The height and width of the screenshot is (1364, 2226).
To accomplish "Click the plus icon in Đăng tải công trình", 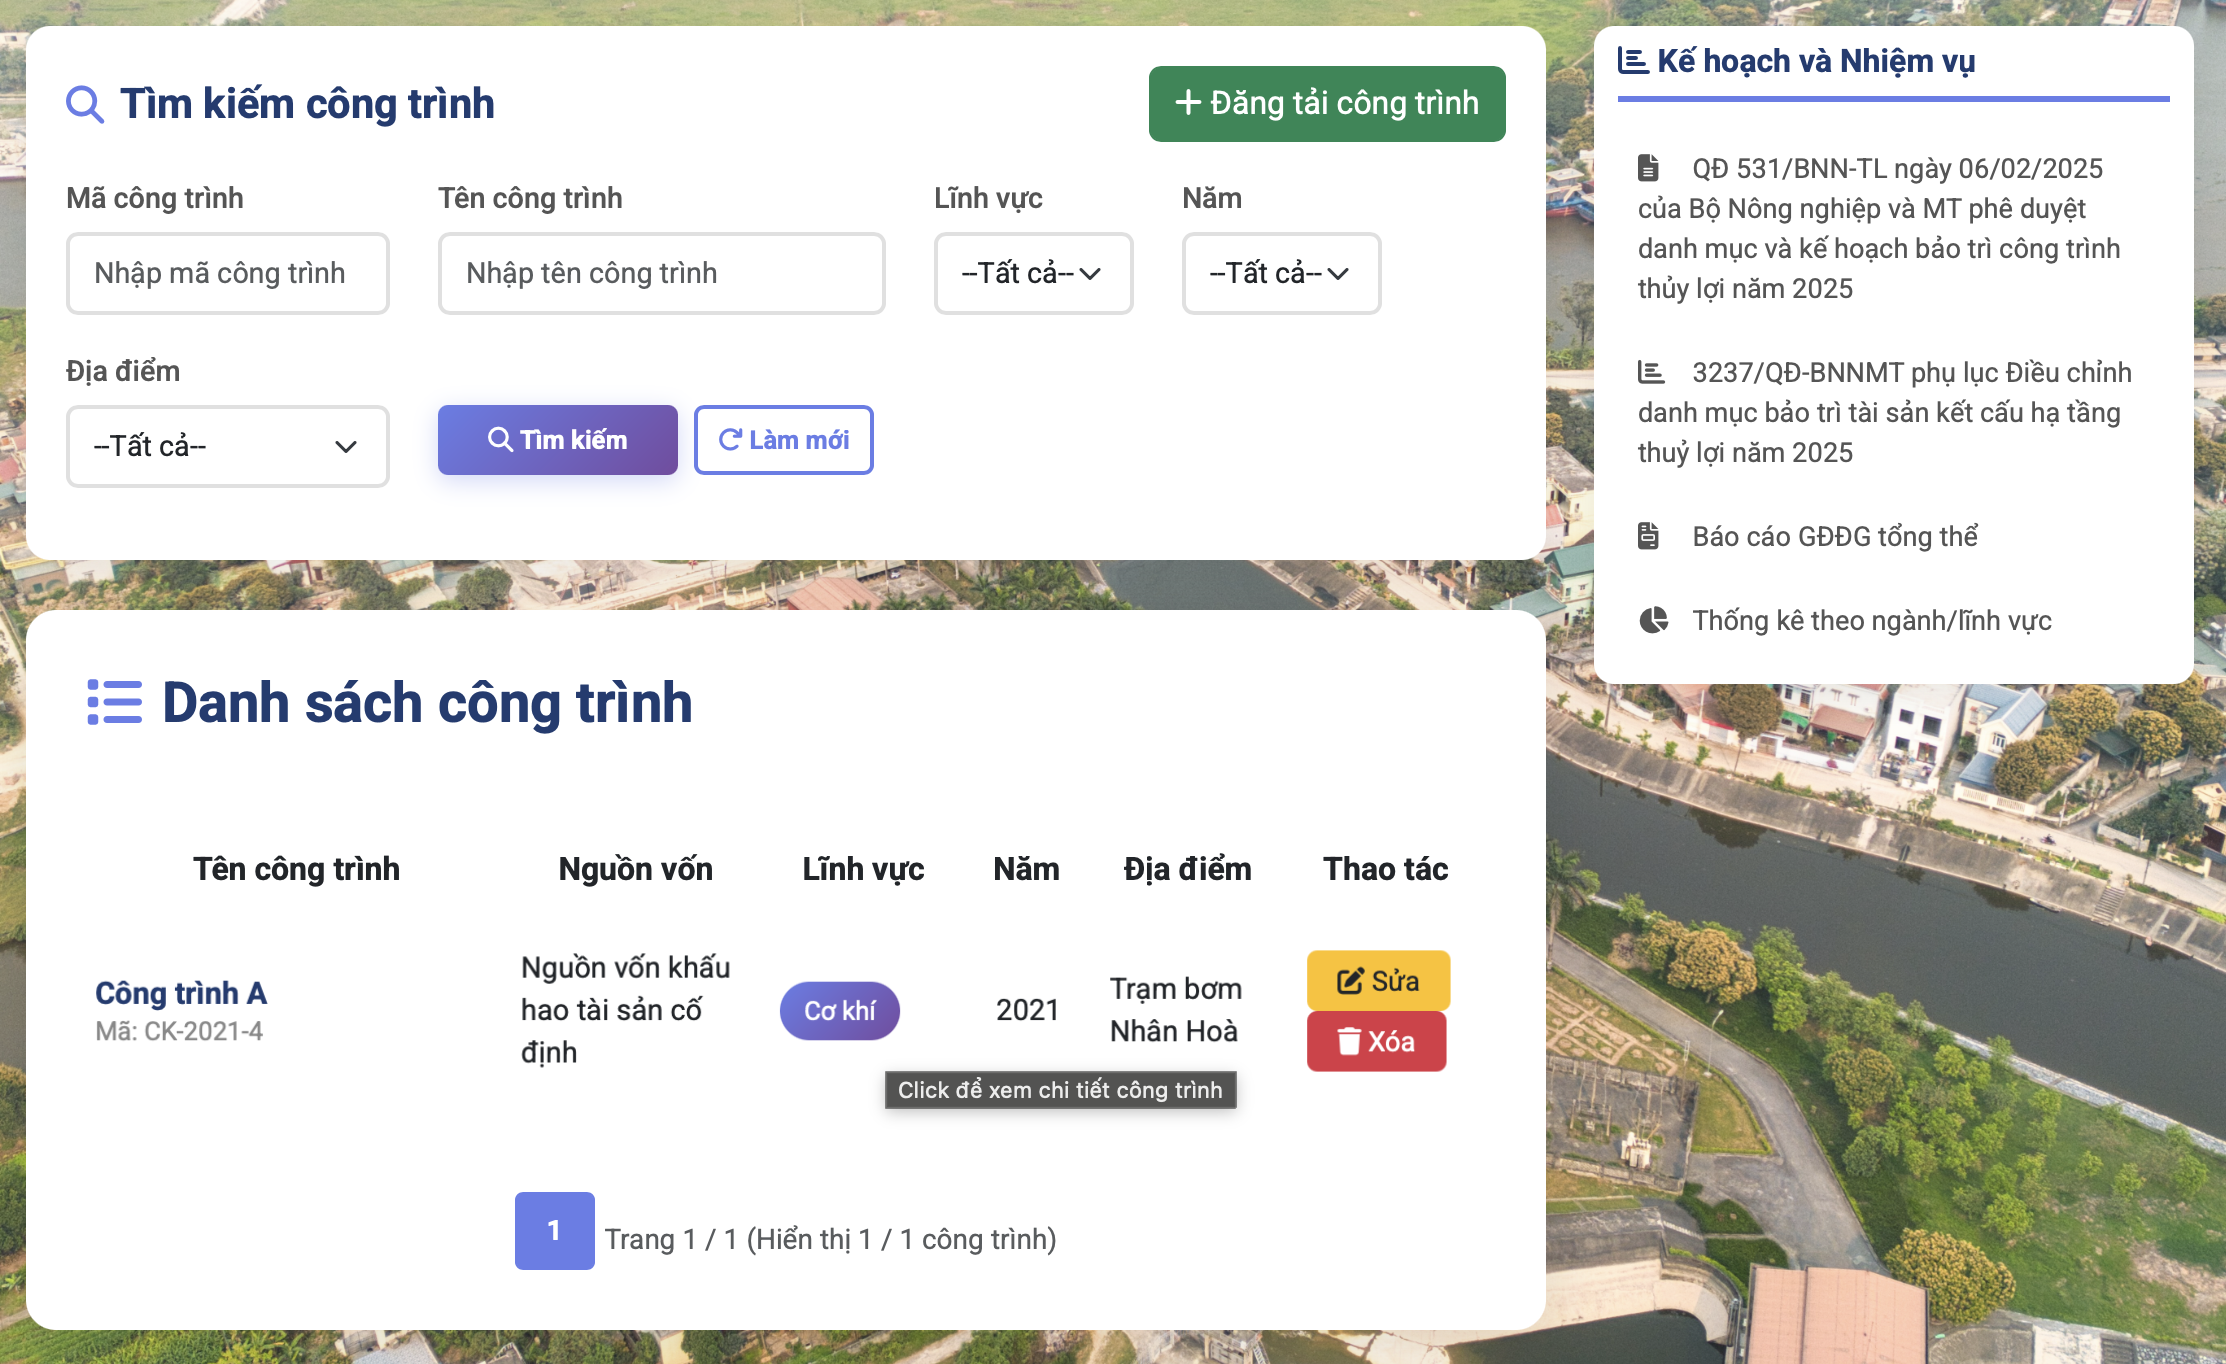I will 1188,103.
